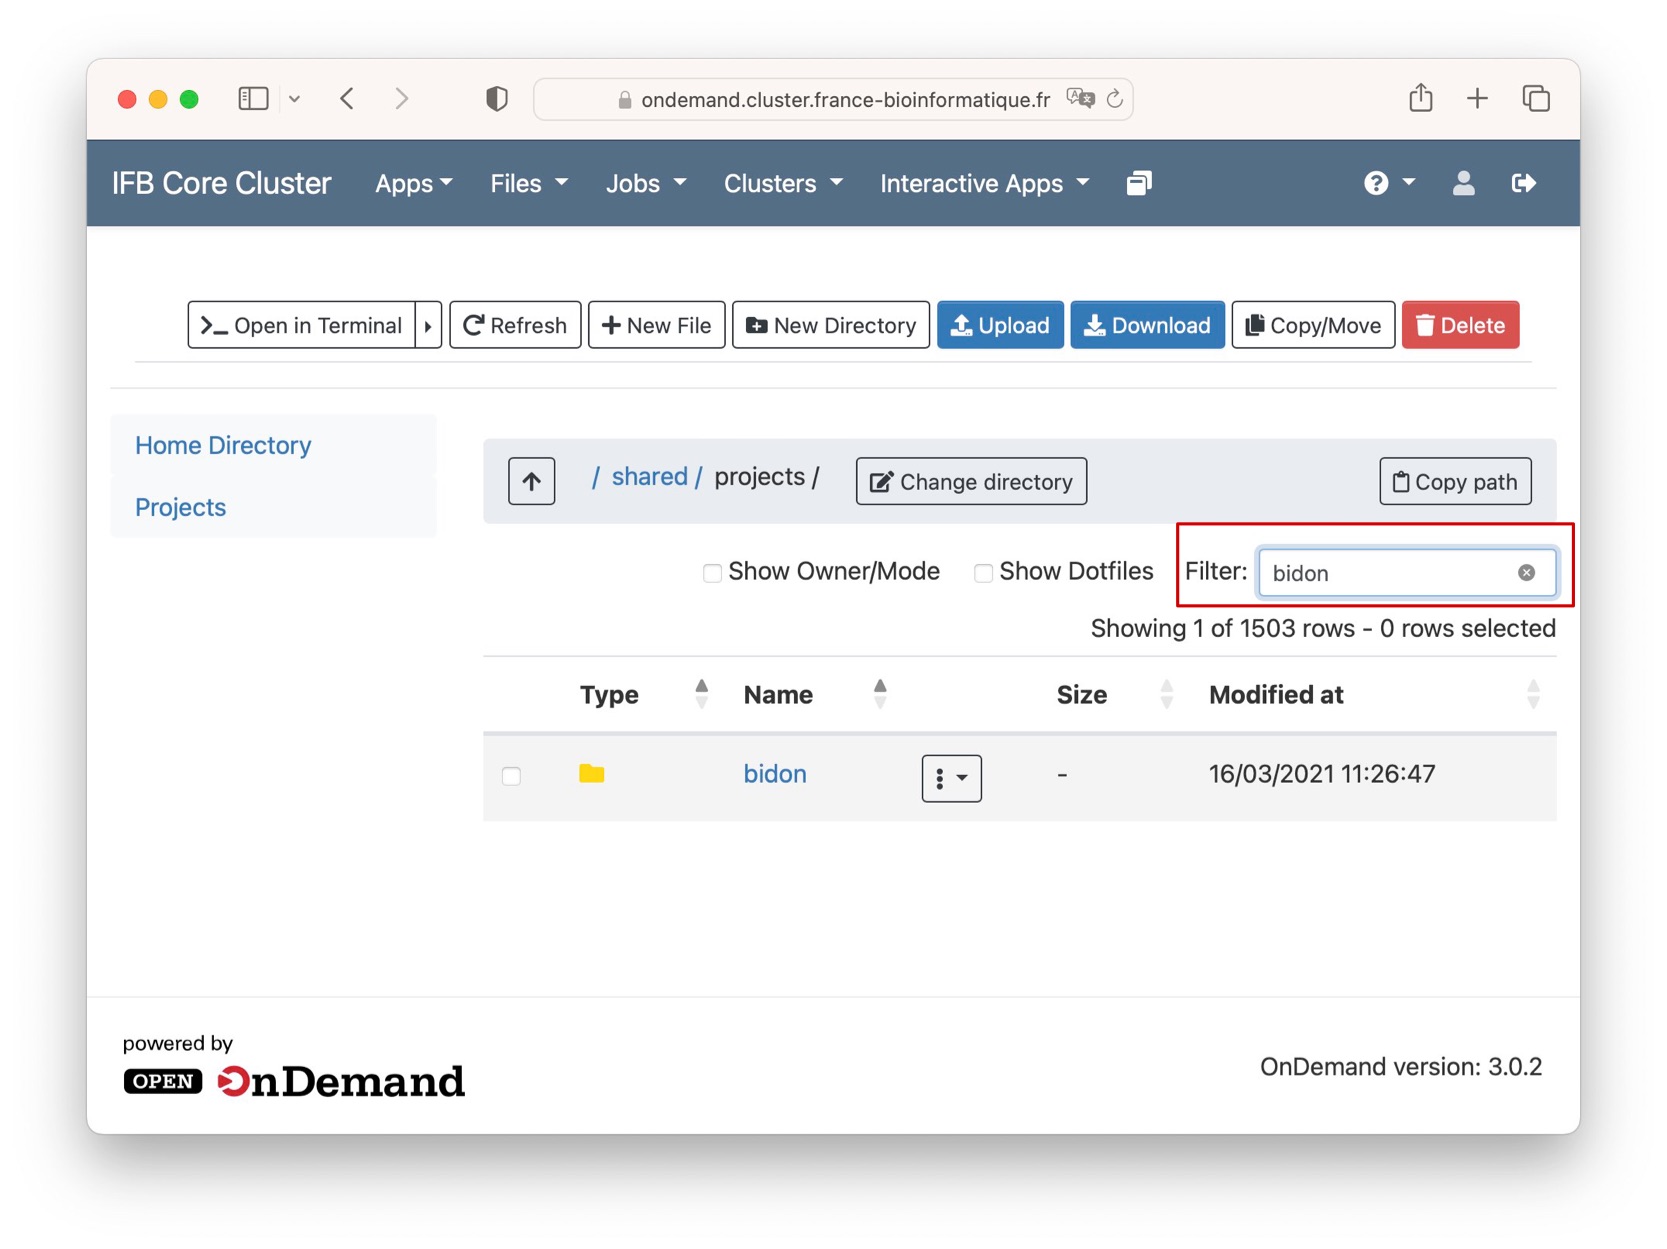The width and height of the screenshot is (1667, 1249).
Task: Toggle the Safari sidebar icon
Action: click(253, 98)
